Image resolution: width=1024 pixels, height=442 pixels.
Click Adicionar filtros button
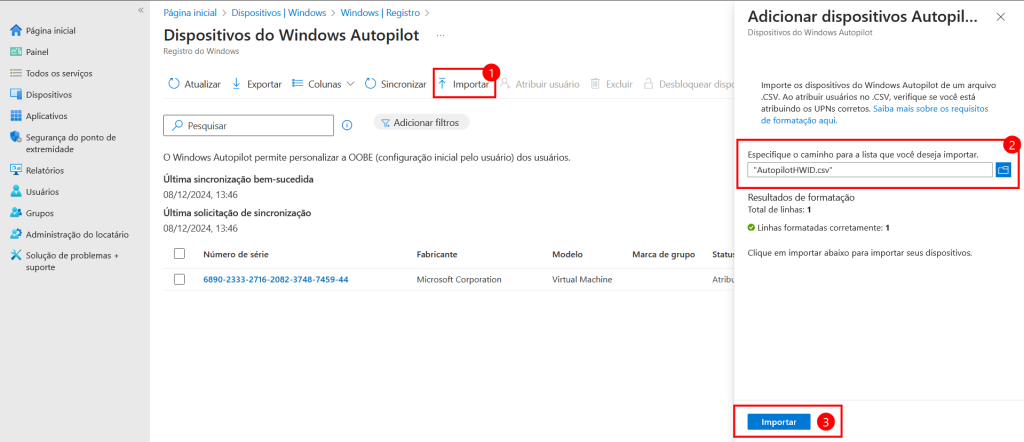point(421,122)
